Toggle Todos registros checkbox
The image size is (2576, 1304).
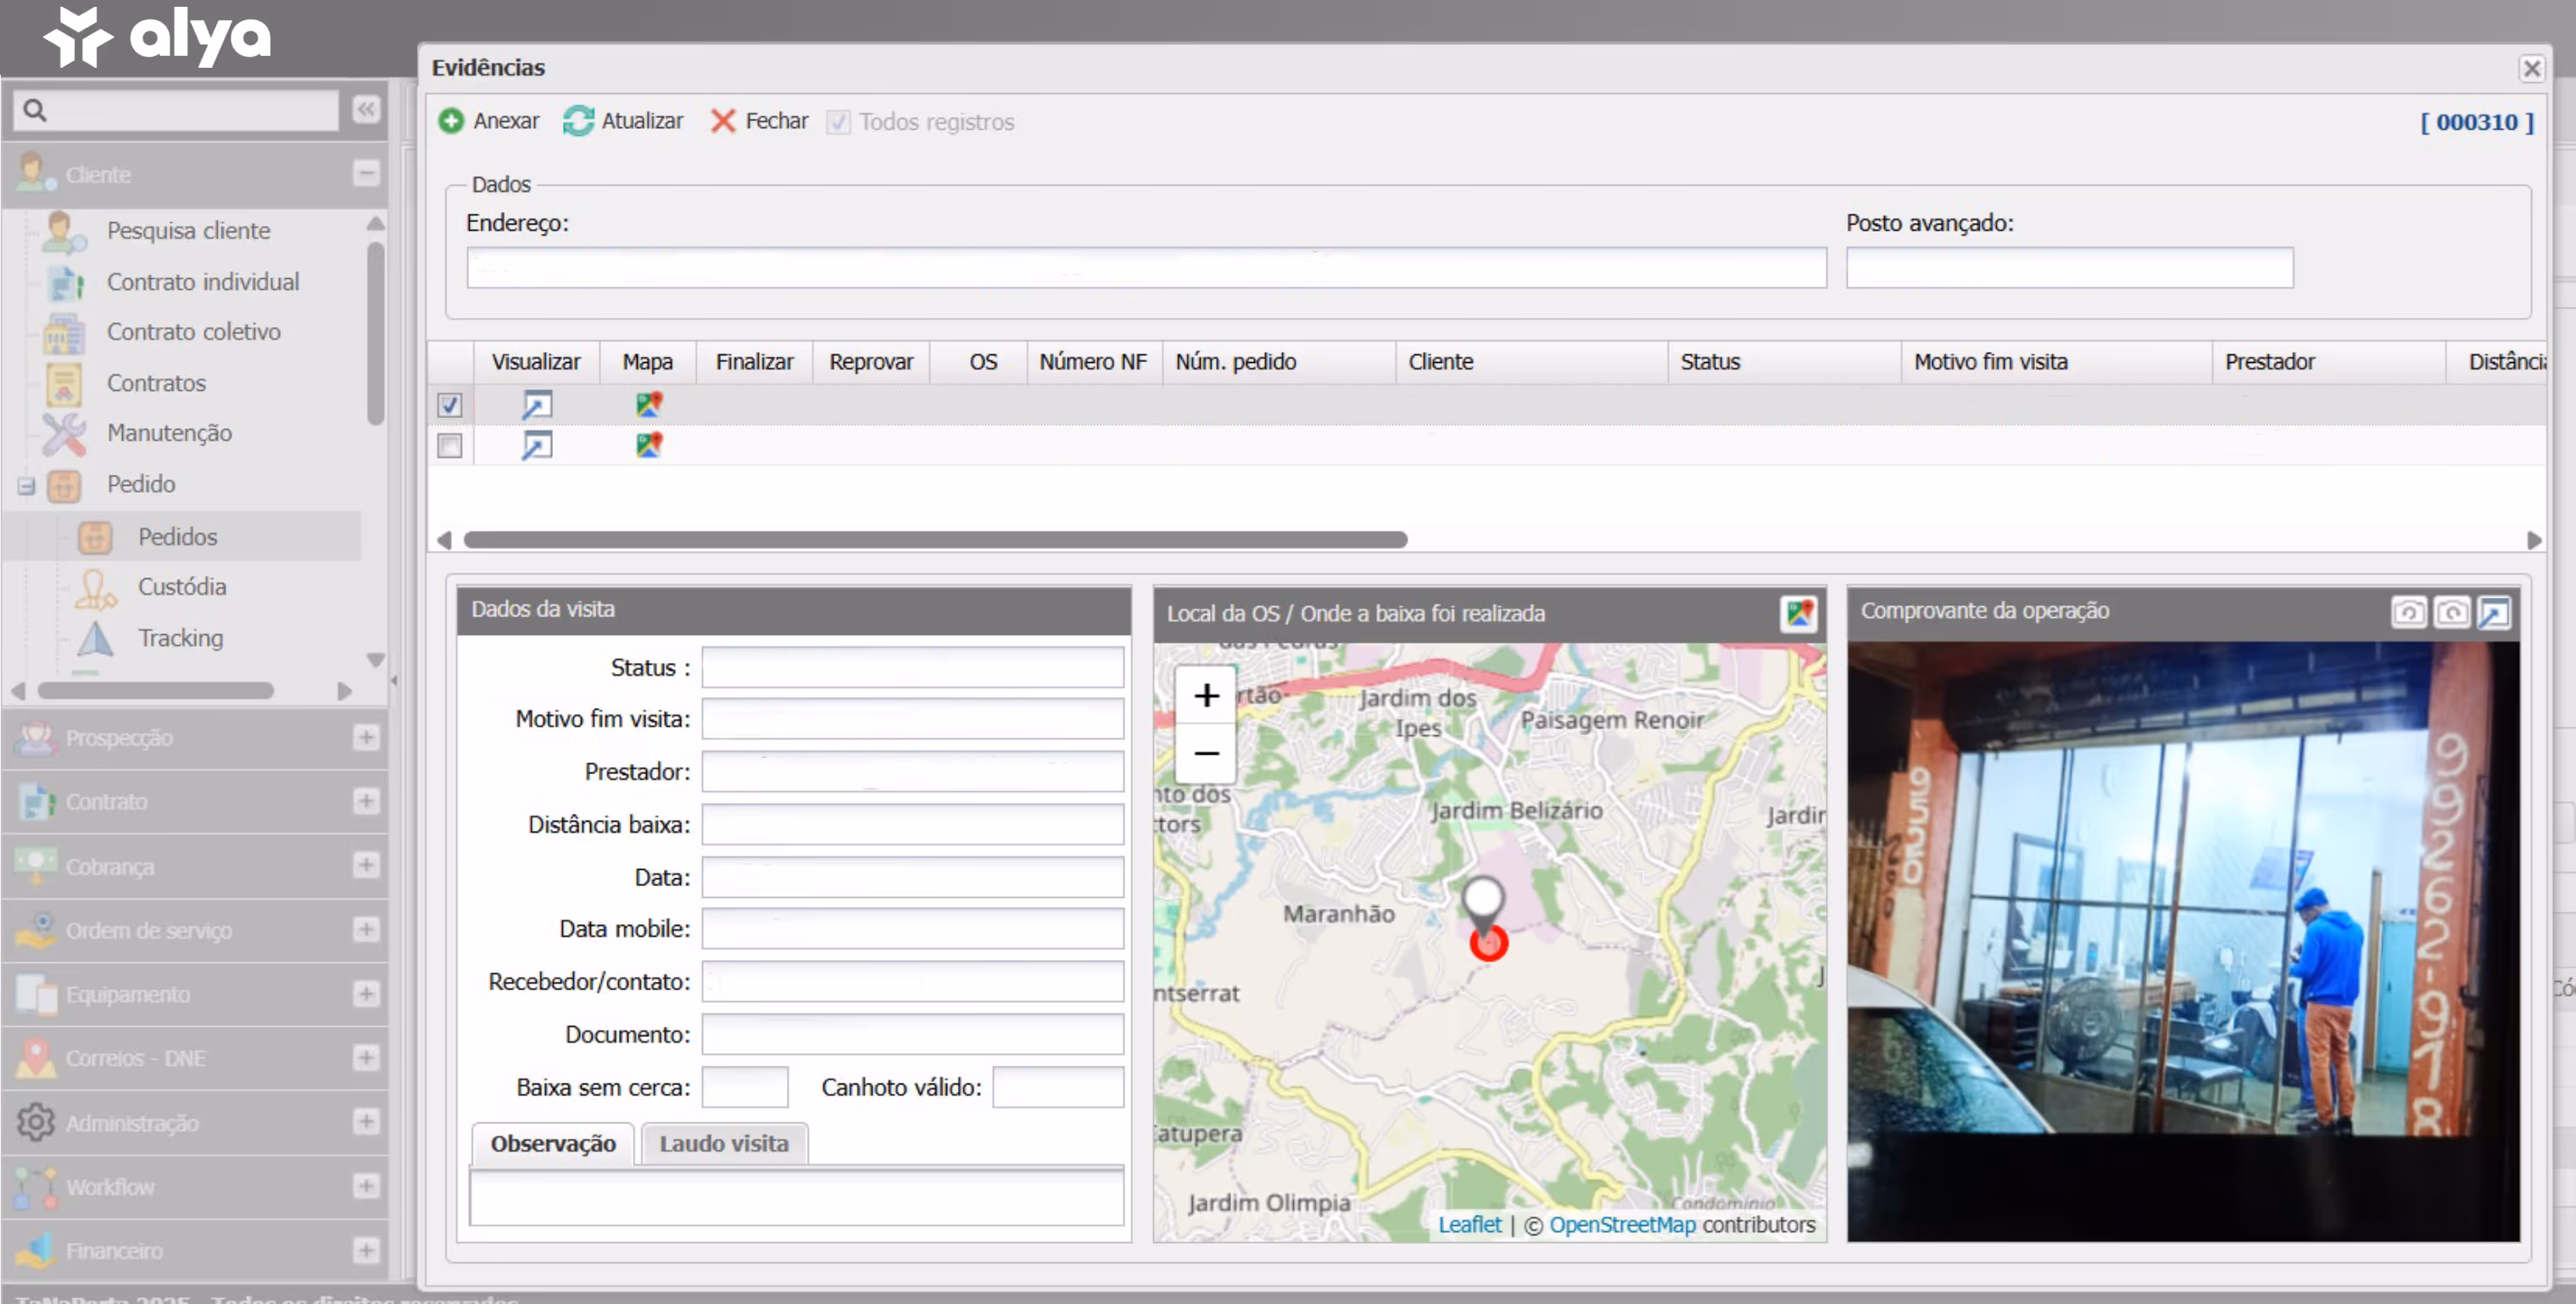838,122
